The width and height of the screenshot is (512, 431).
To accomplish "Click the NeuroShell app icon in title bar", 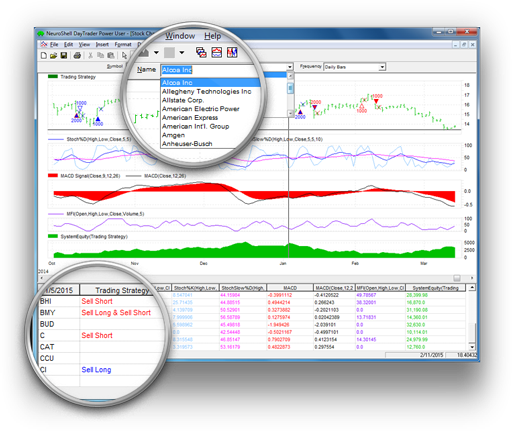I will pyautogui.click(x=41, y=34).
